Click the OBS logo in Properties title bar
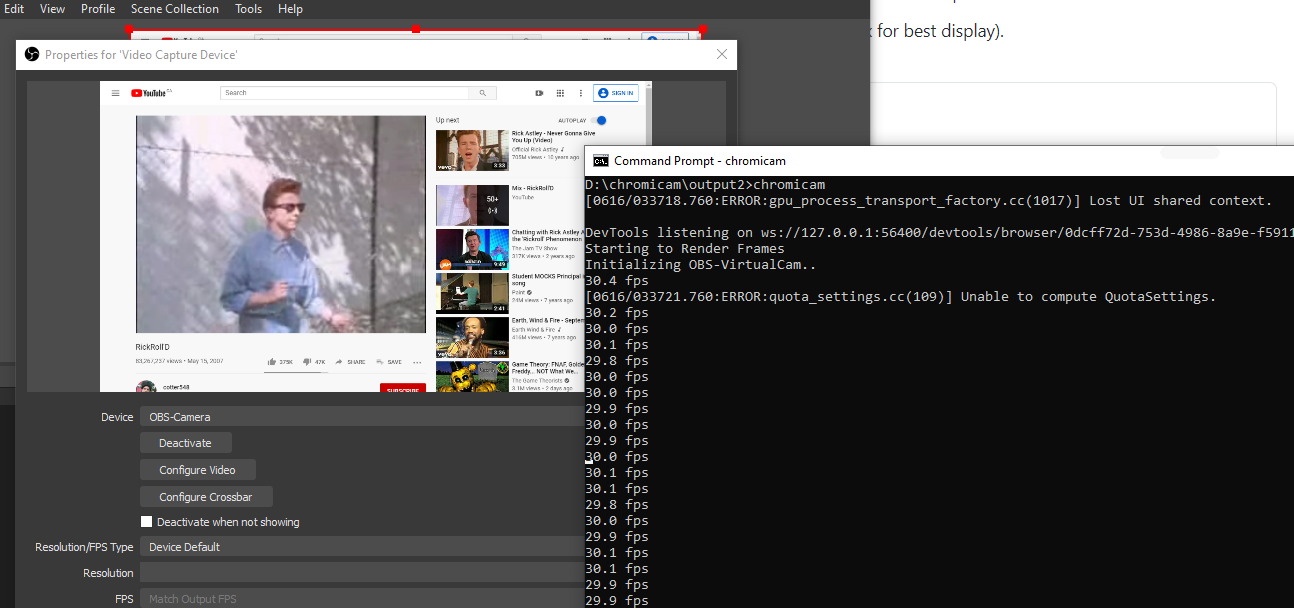The height and width of the screenshot is (608, 1294). pos(31,55)
